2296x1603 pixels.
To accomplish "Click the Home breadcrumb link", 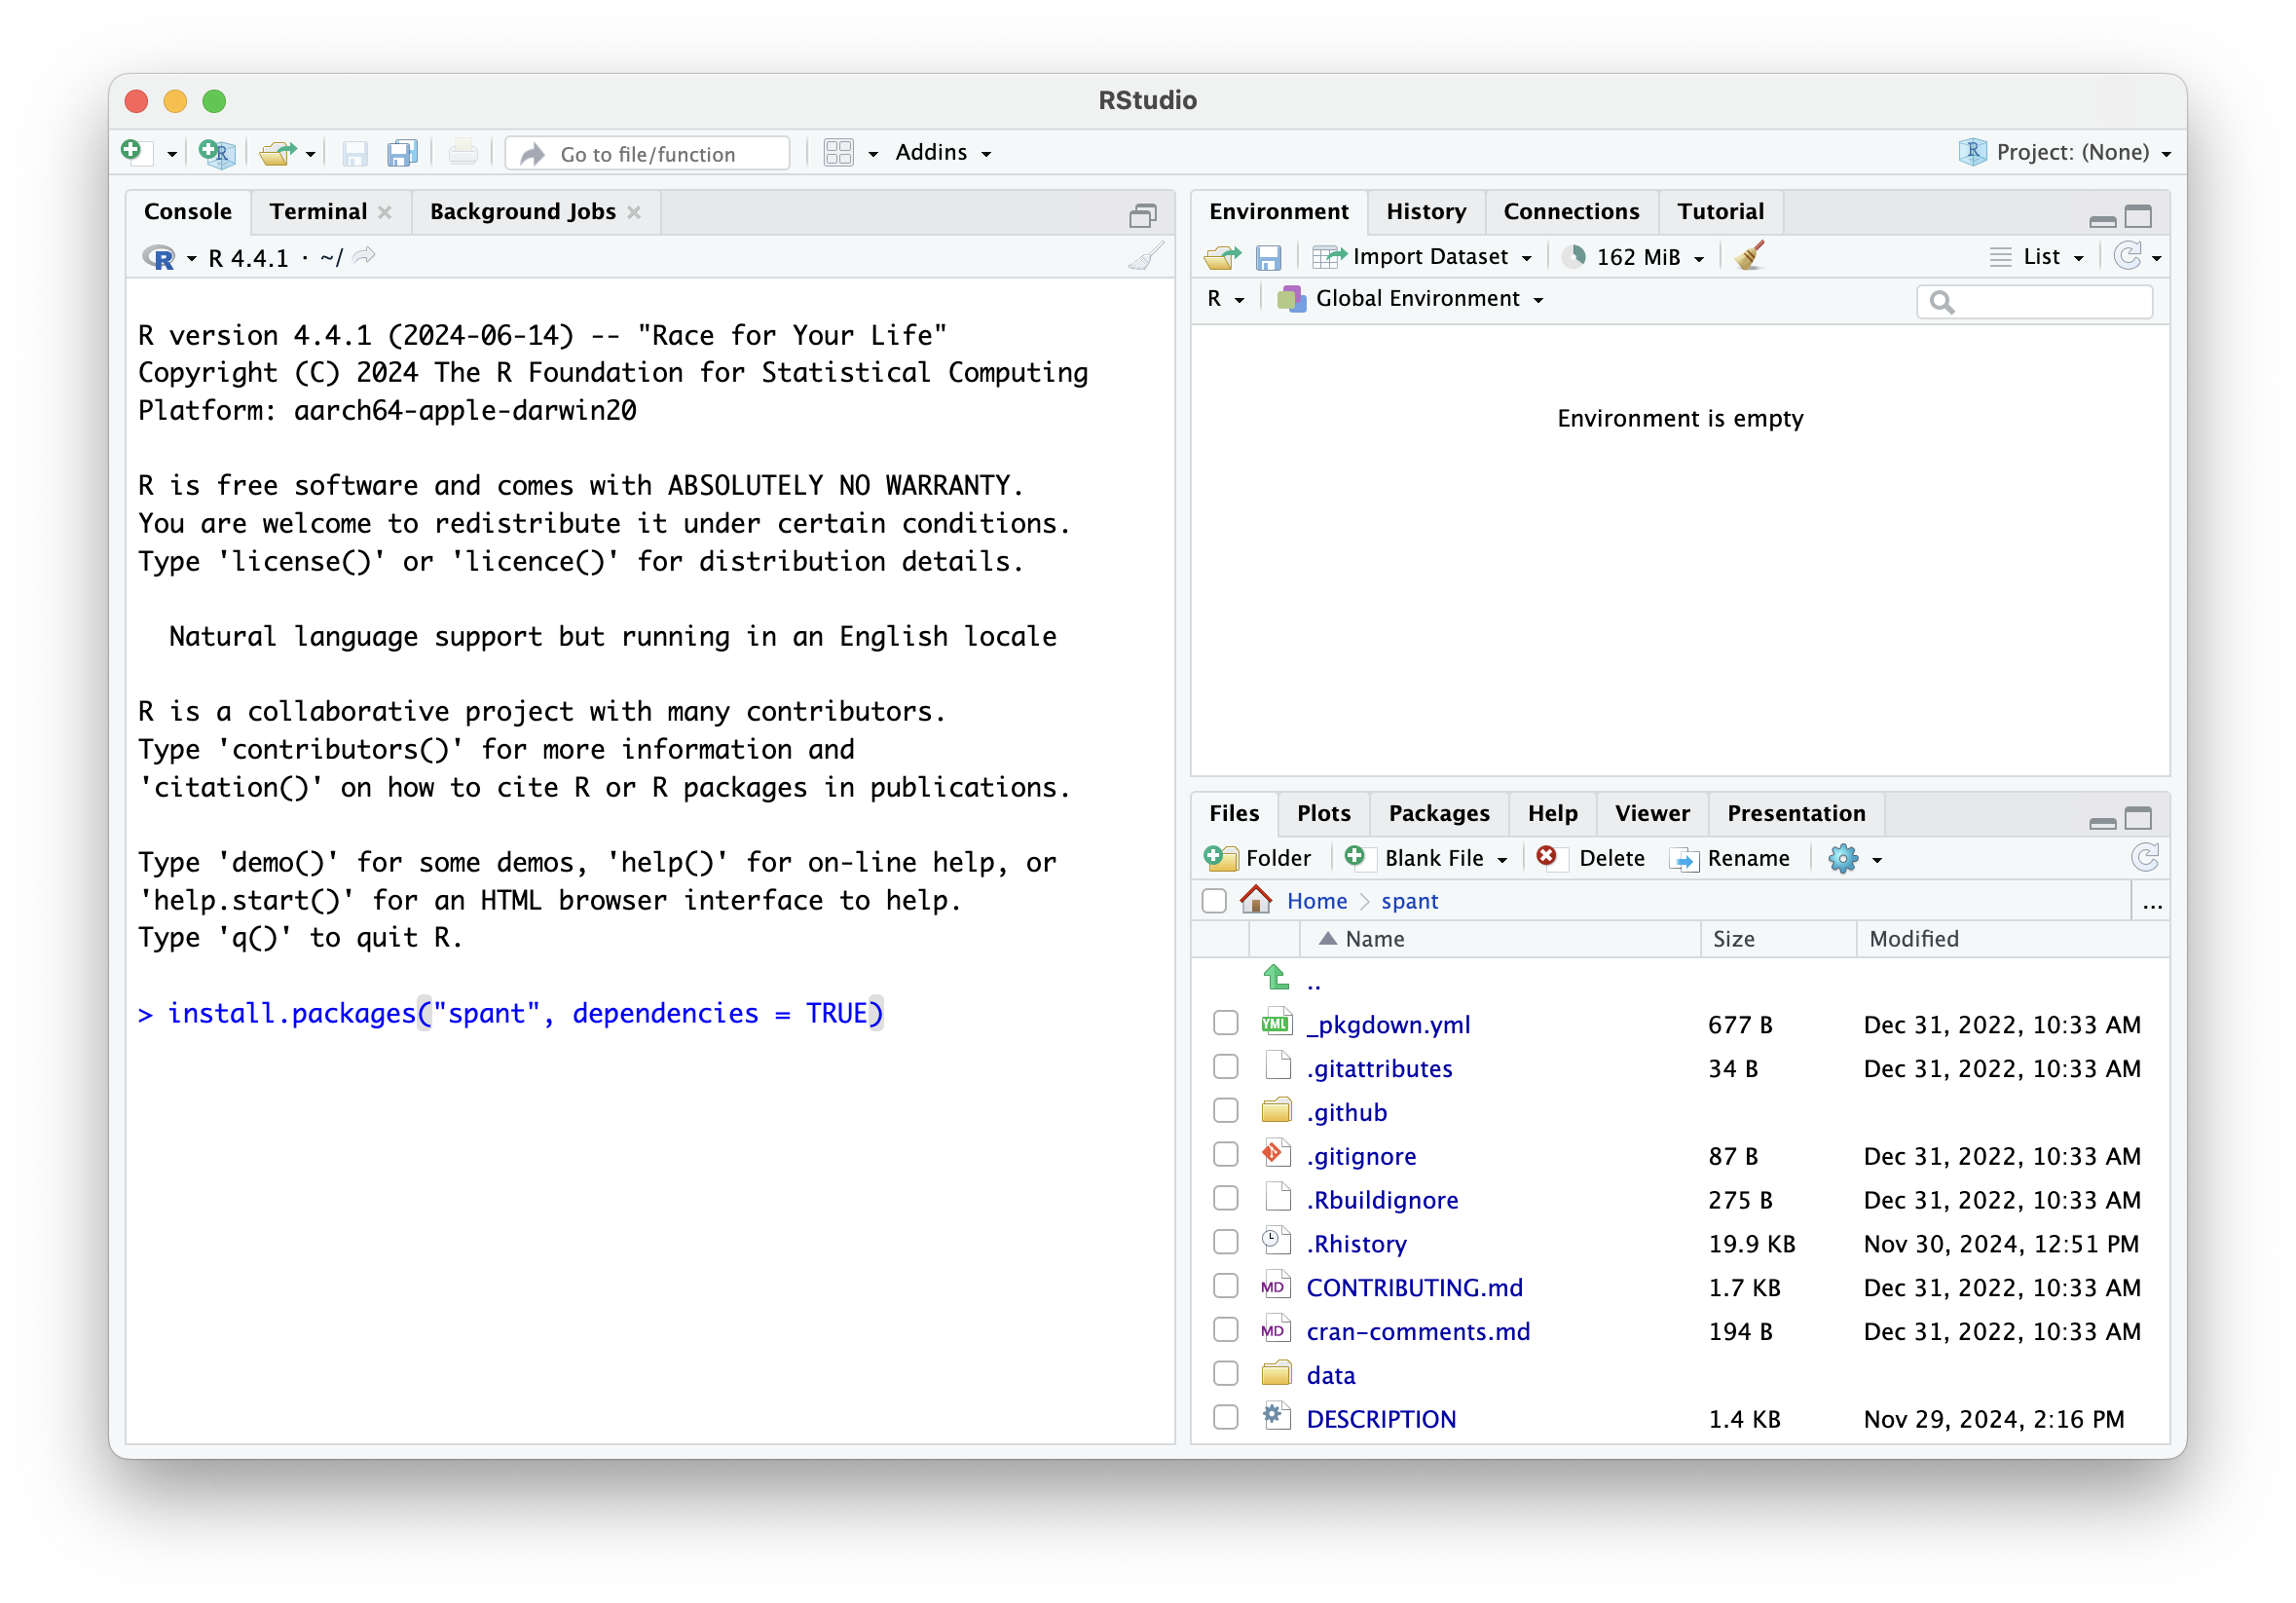I will (1316, 901).
